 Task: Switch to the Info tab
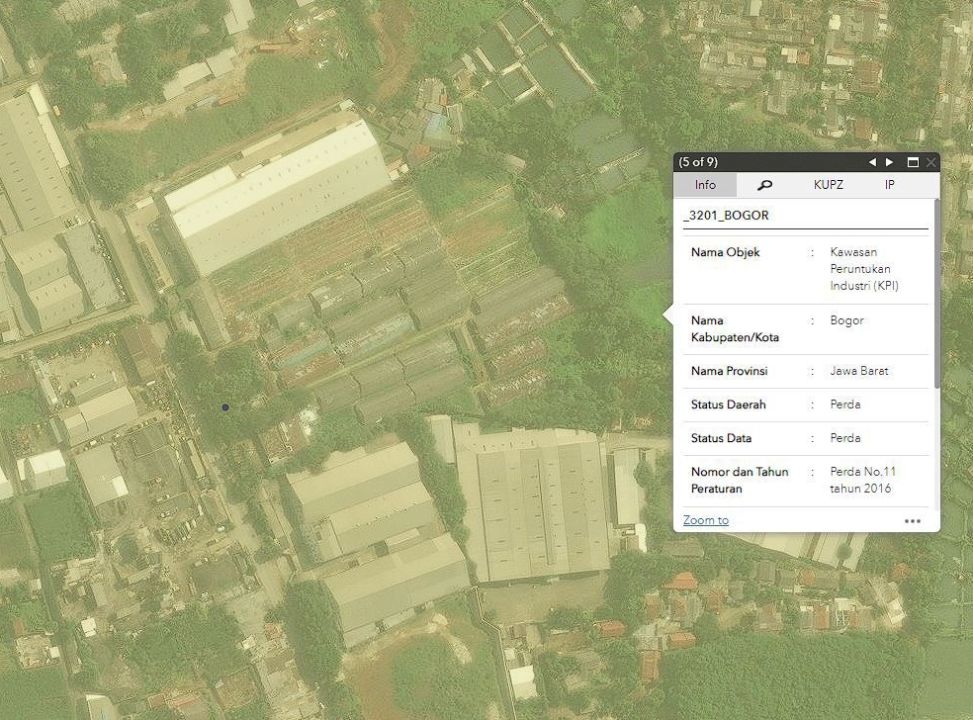point(705,185)
